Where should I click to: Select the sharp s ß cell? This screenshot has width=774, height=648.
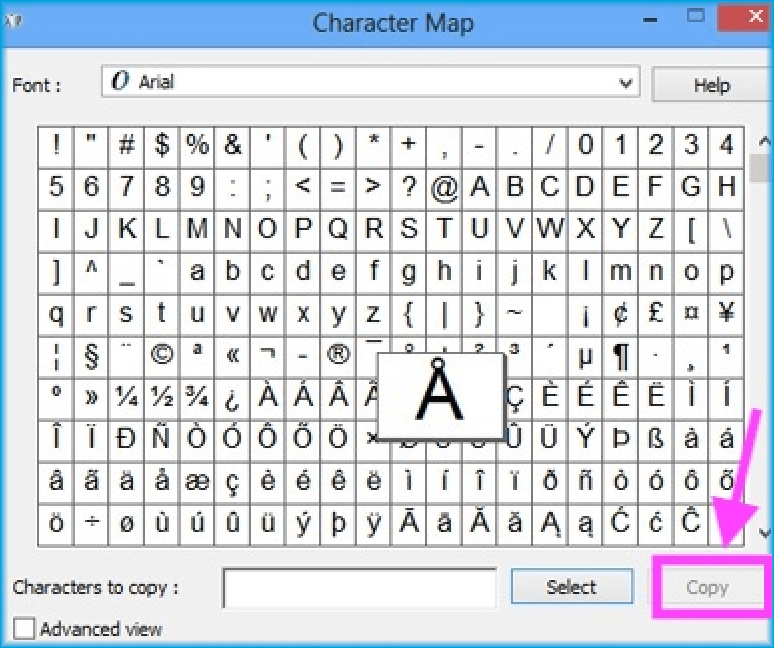[656, 441]
